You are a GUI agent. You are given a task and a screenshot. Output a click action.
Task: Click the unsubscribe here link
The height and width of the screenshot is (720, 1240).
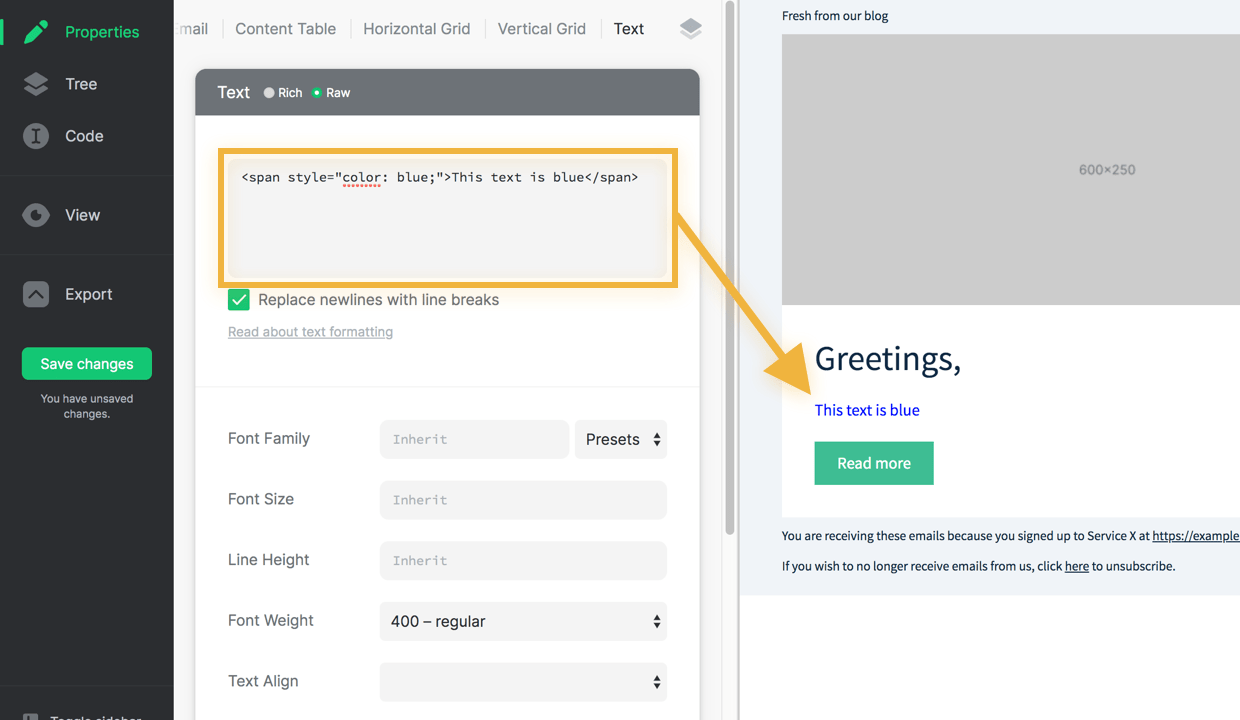point(1076,566)
